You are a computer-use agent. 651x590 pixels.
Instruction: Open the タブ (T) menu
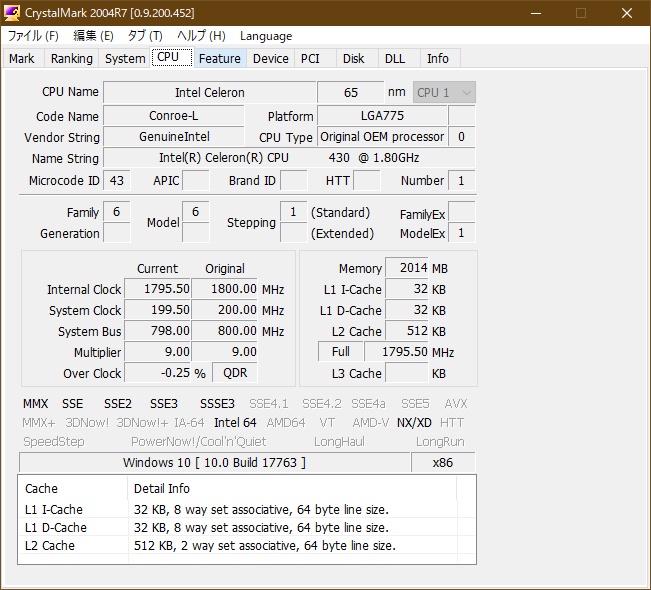click(x=145, y=36)
